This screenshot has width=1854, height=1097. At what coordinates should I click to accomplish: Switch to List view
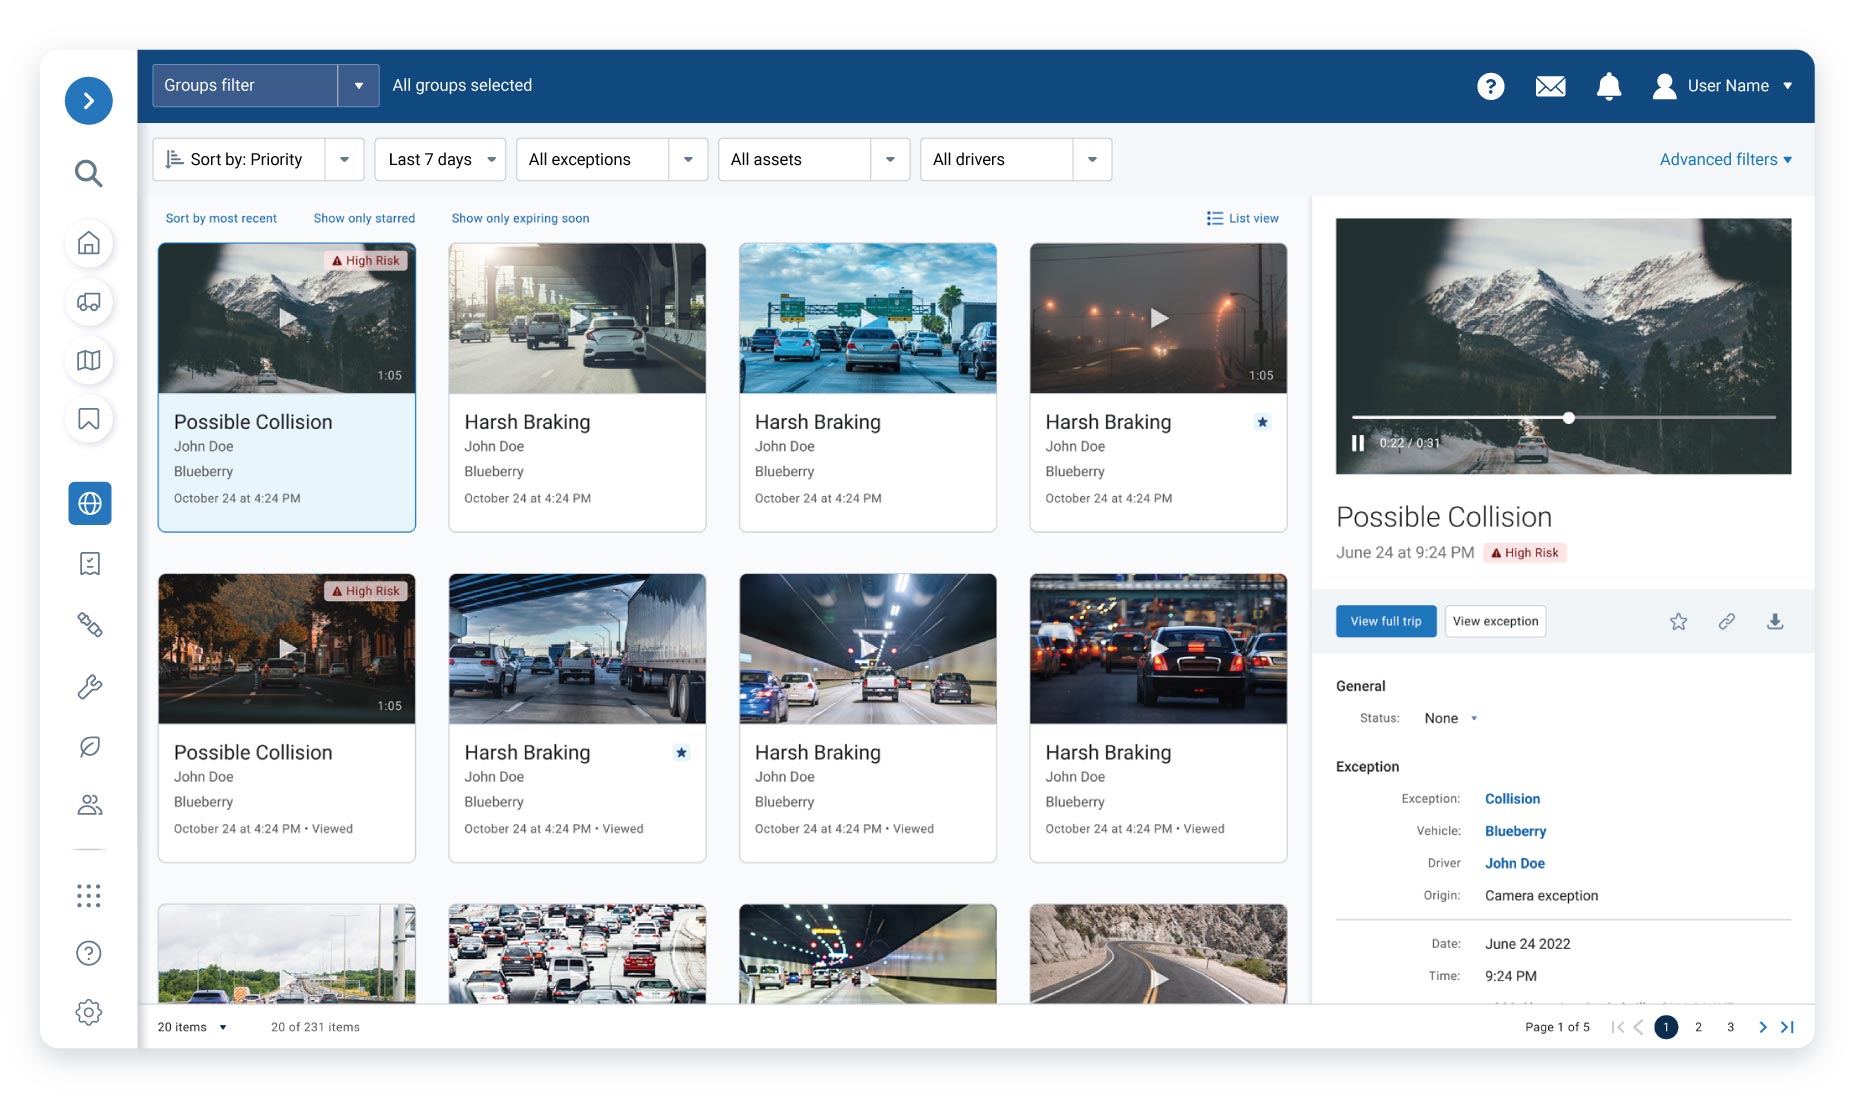[x=1242, y=218]
